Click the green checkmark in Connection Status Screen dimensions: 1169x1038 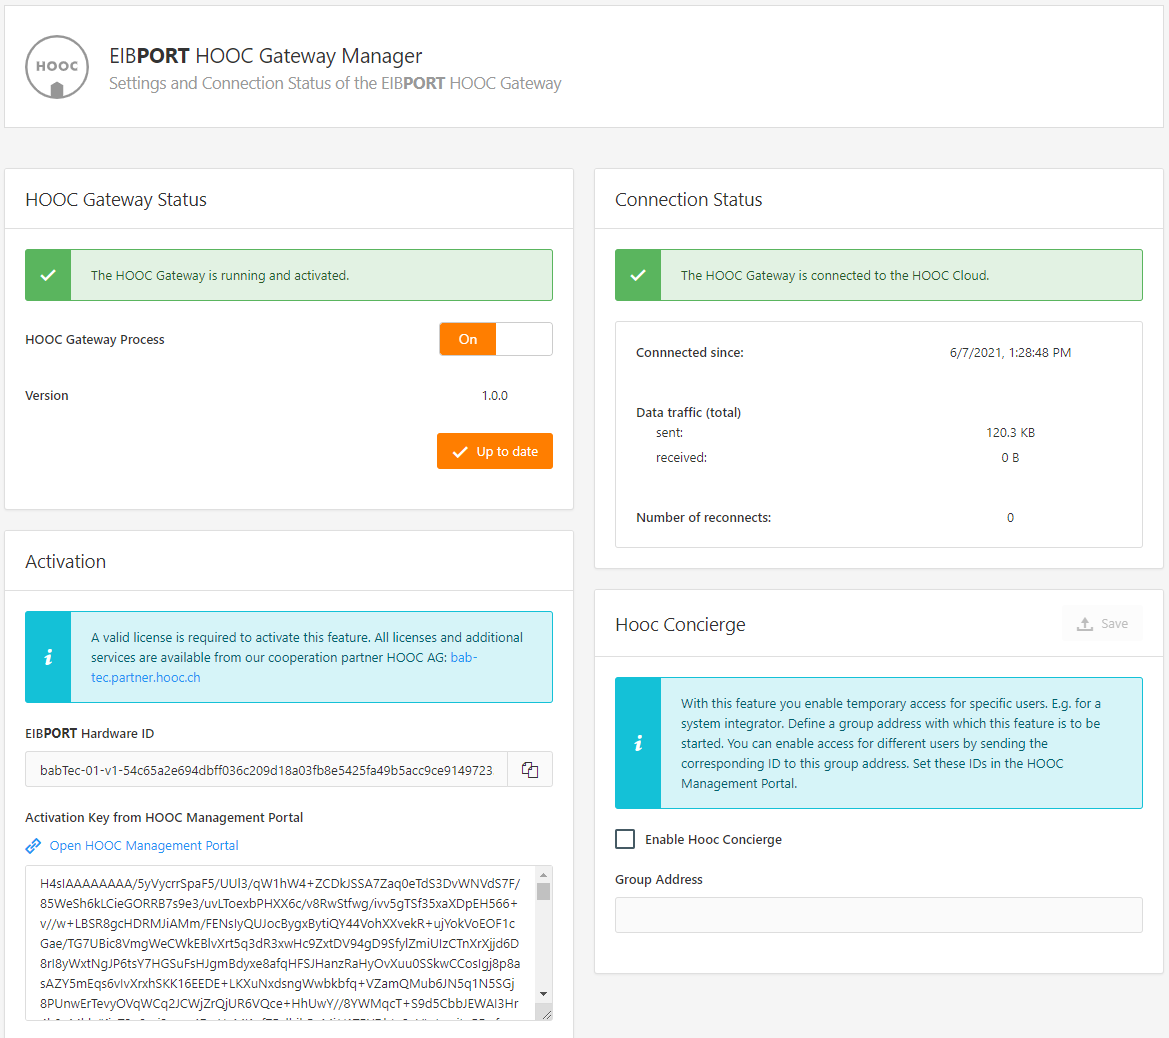[638, 275]
